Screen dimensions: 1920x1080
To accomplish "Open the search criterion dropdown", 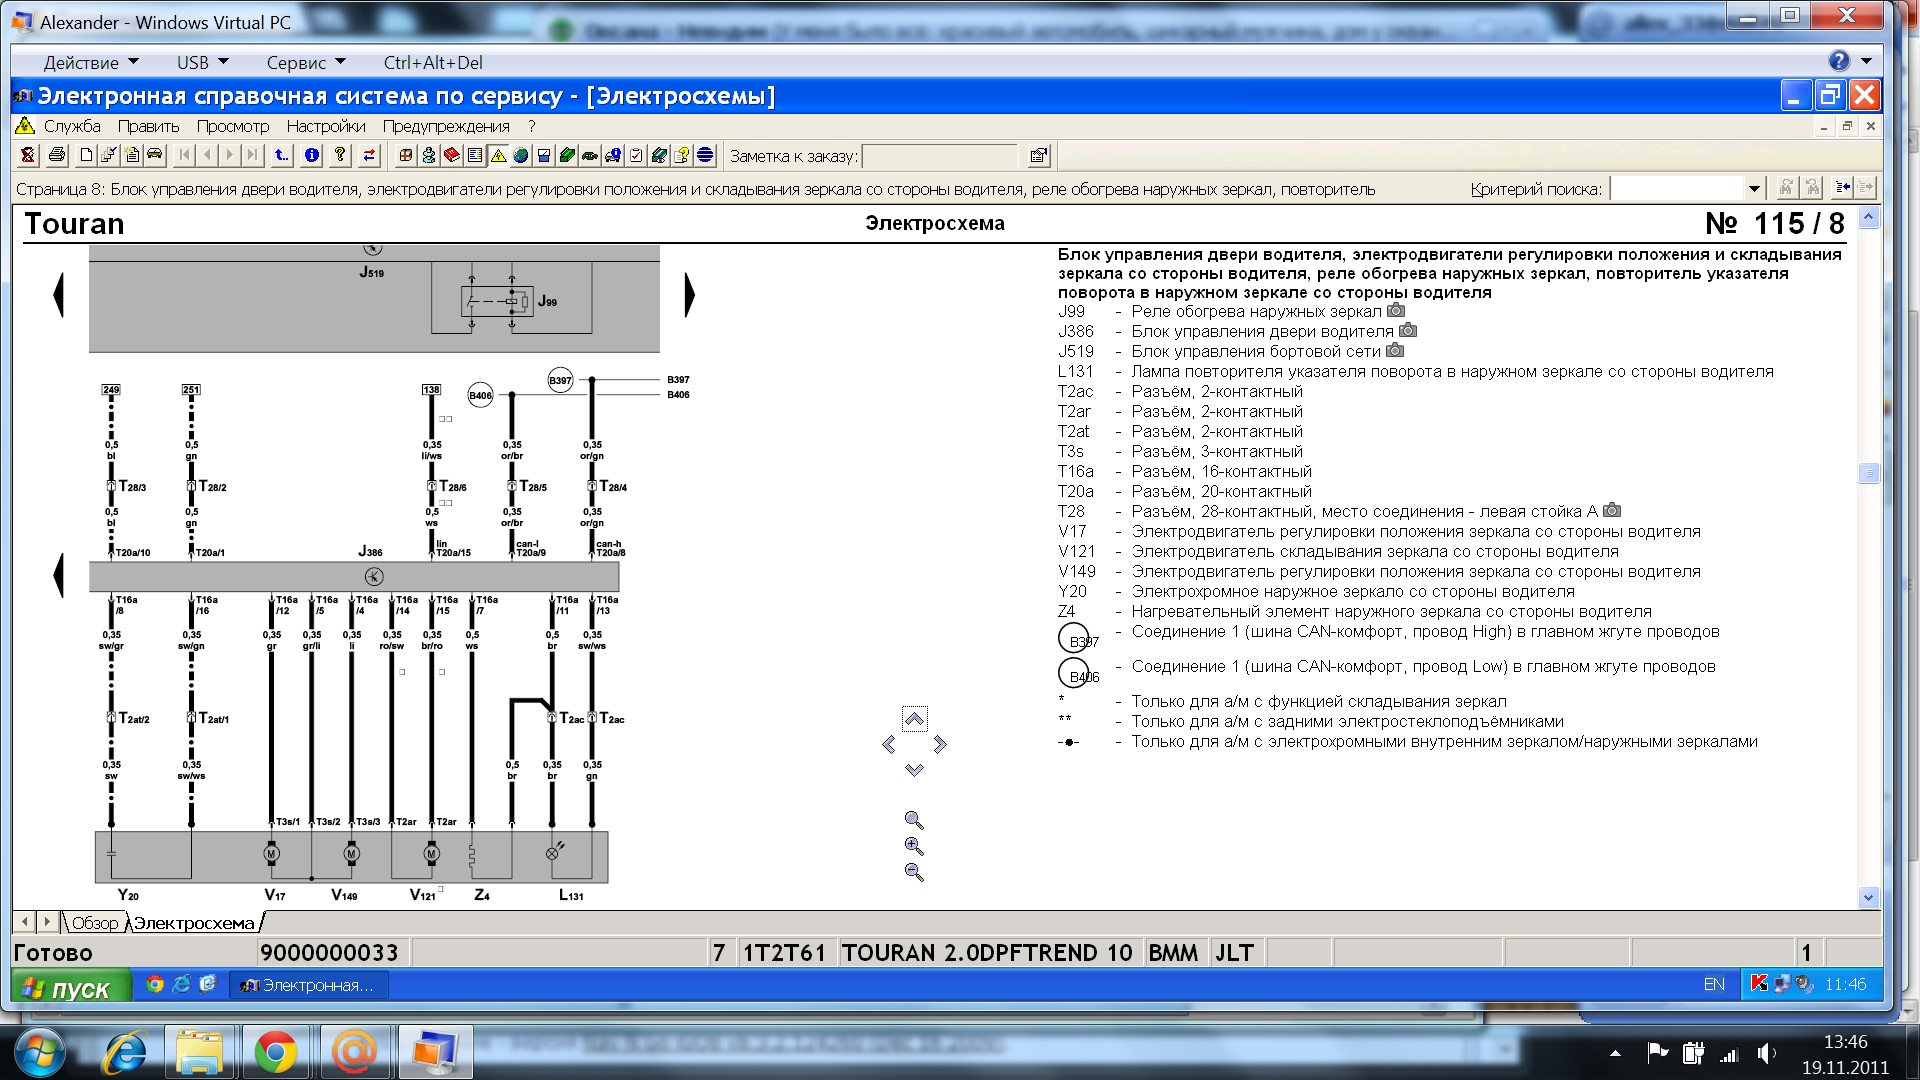I will tap(1754, 189).
